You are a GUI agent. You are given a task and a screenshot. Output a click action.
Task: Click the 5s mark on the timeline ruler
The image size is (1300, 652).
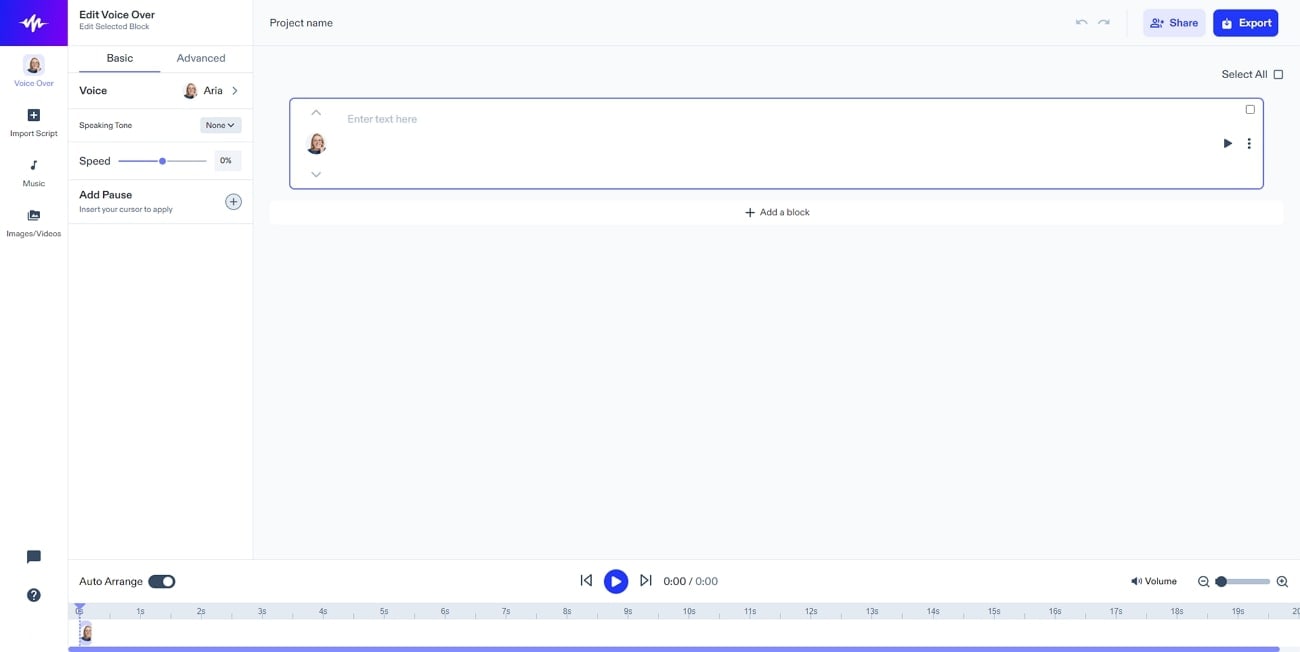(384, 611)
